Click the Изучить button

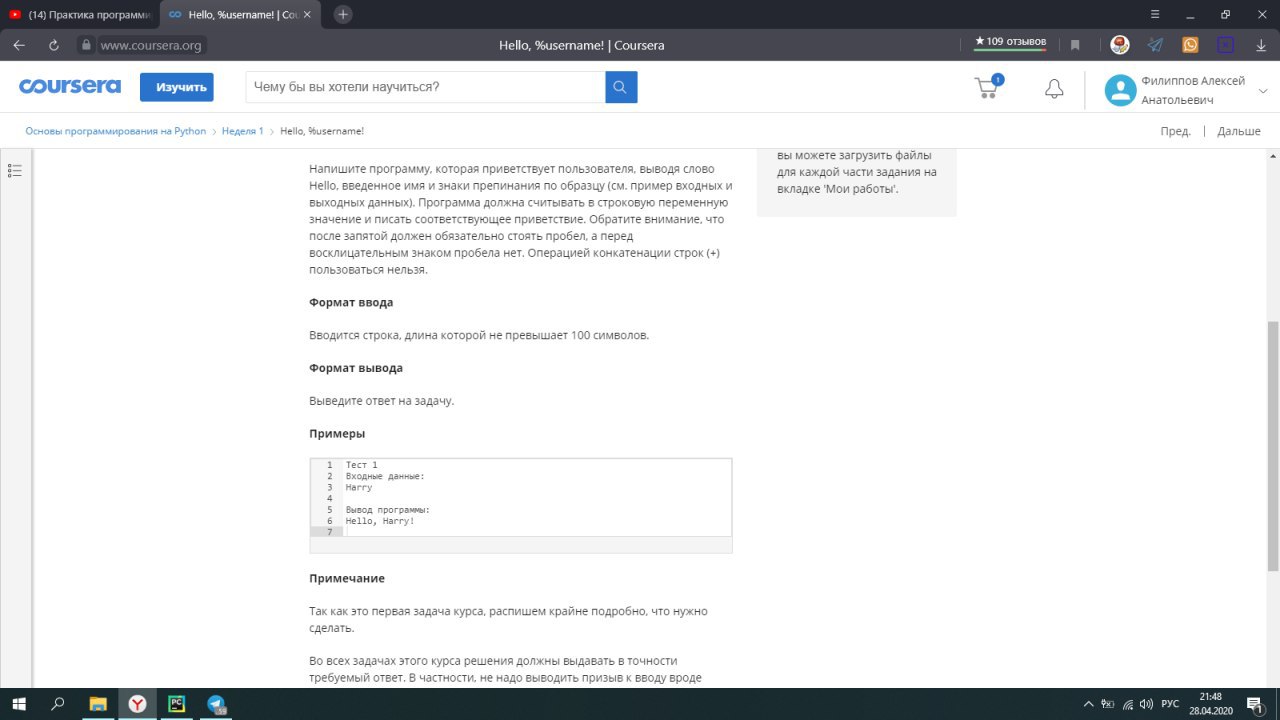[x=176, y=87]
